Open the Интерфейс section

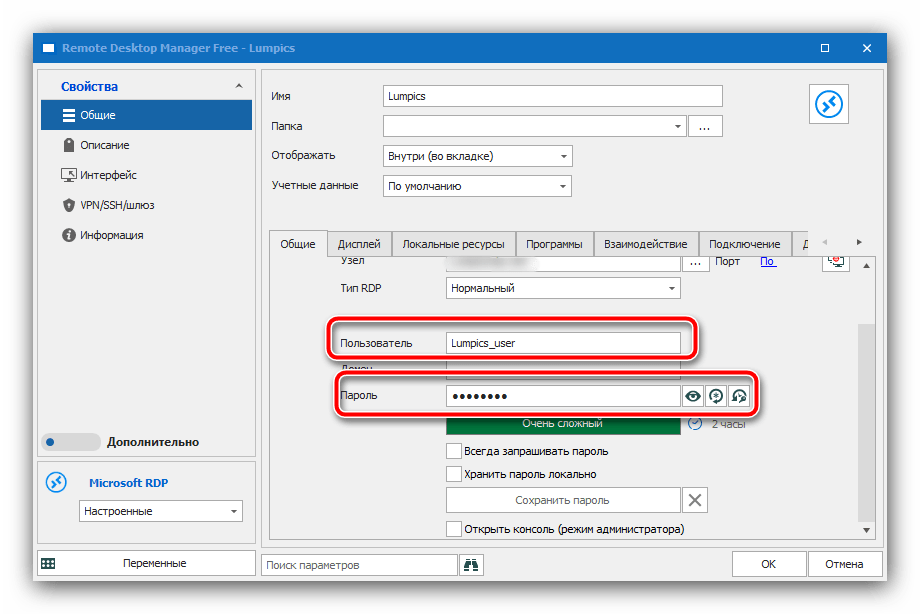point(108,175)
